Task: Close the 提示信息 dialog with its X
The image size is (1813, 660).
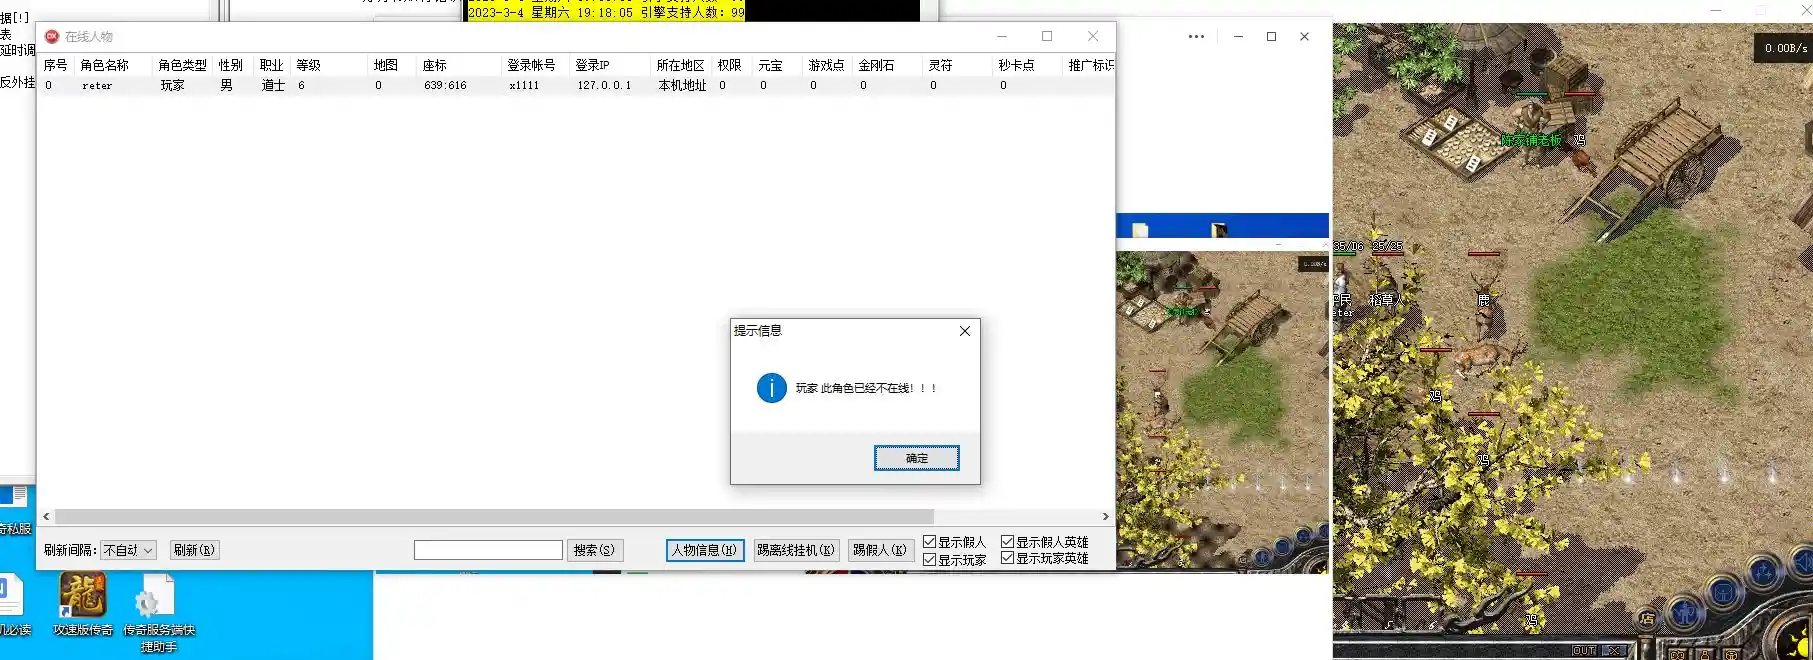Action: click(x=965, y=331)
